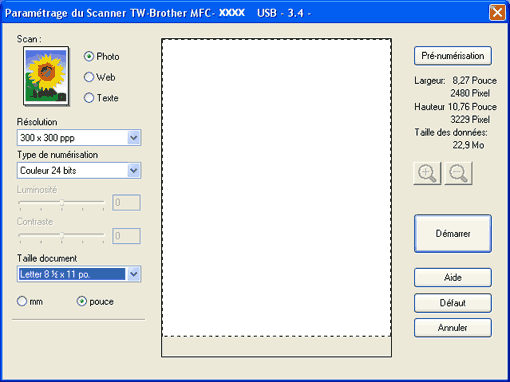510x382 pixels.
Task: Click the Letter 8 ½ x 11 po. field
Action: [x=79, y=274]
